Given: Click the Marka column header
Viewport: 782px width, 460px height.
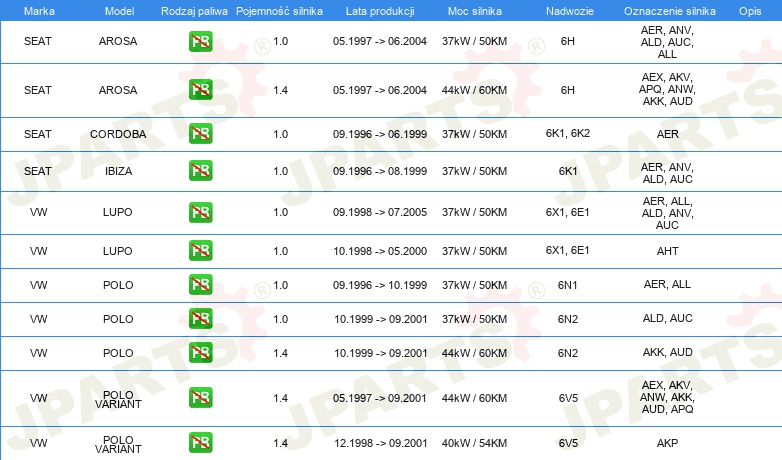Looking at the screenshot, I should 39,11.
